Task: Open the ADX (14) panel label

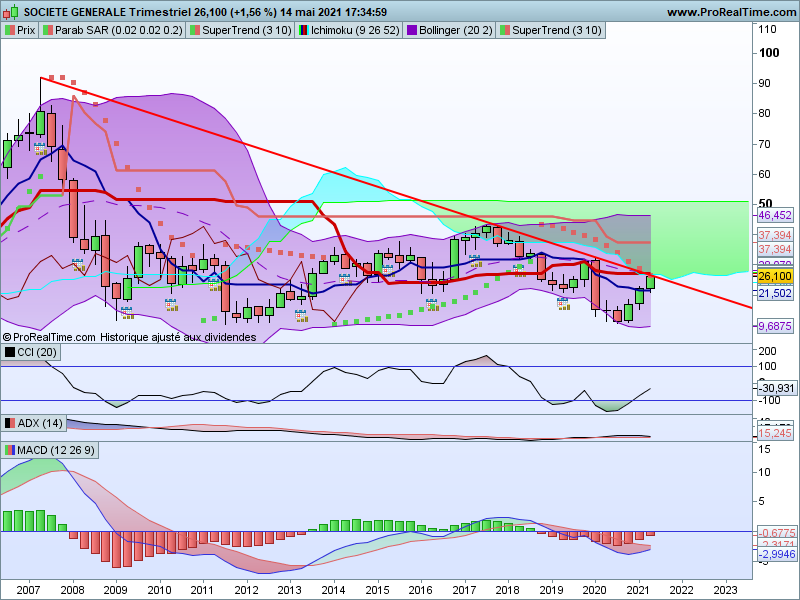Action: (x=34, y=423)
